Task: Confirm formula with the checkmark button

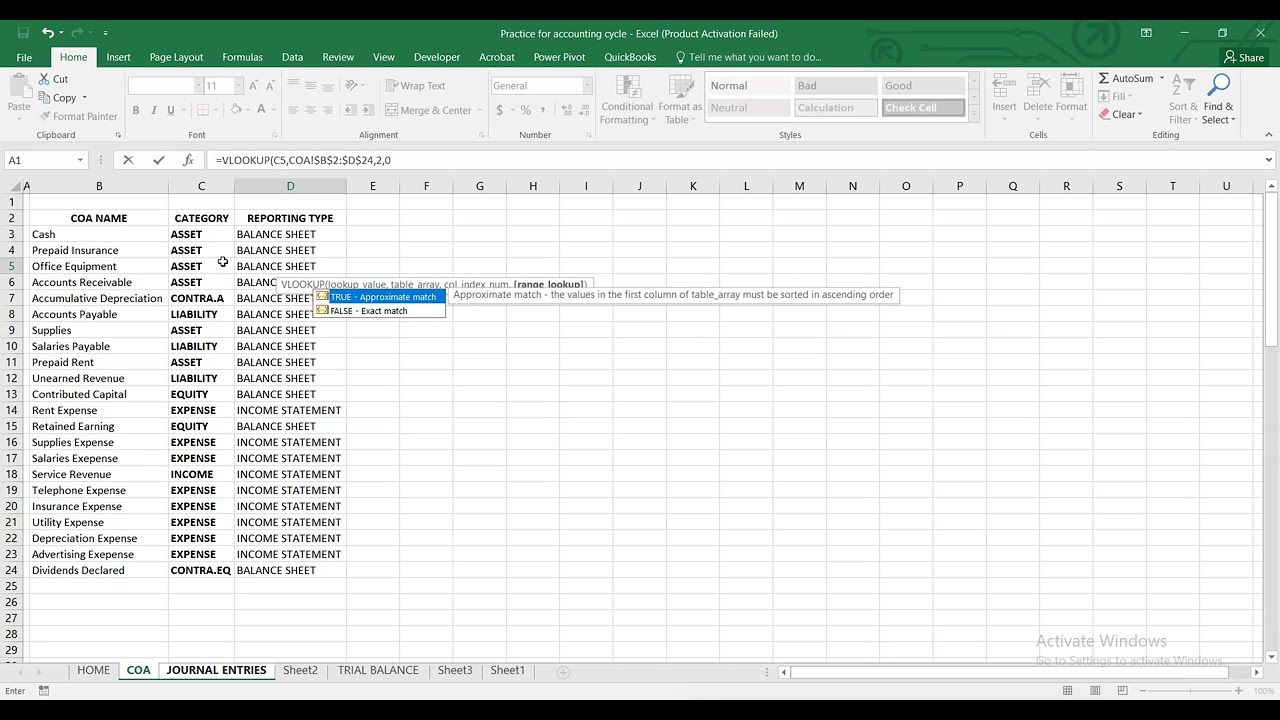Action: tap(158, 160)
